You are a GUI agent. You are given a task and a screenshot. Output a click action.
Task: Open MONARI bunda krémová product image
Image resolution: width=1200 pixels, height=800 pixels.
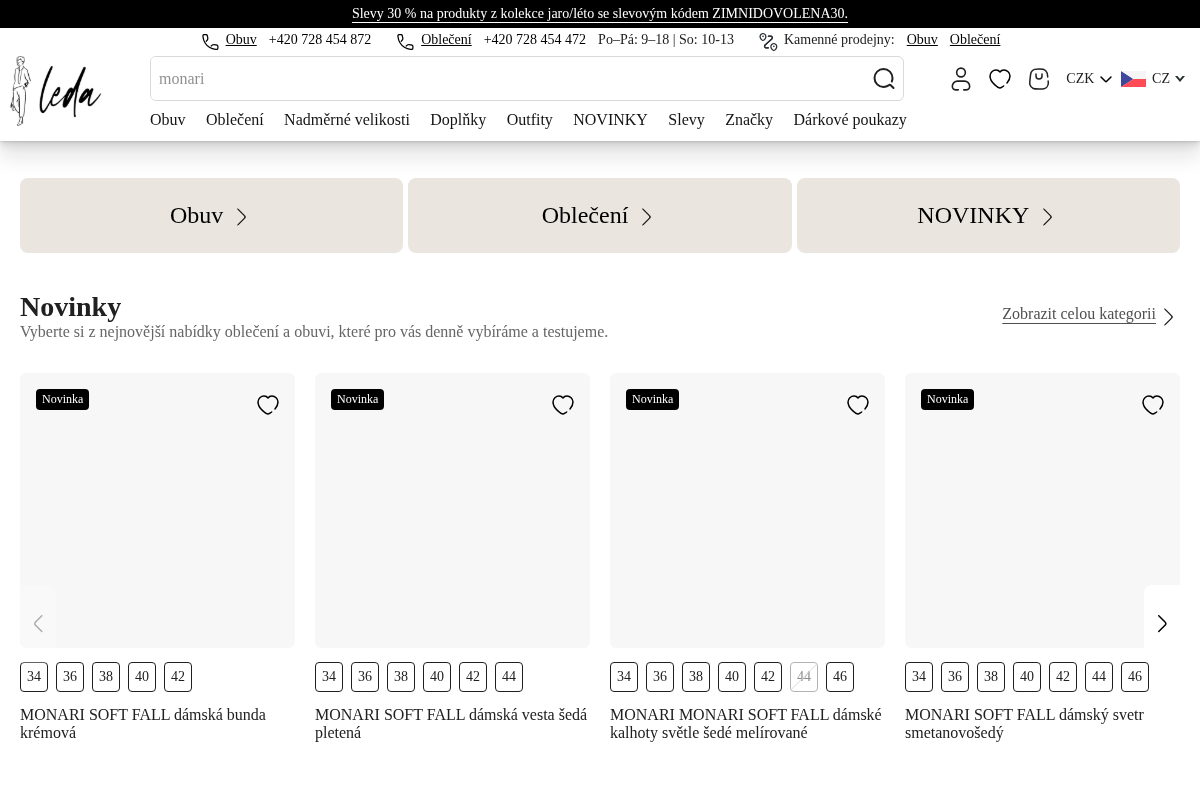pyautogui.click(x=157, y=510)
